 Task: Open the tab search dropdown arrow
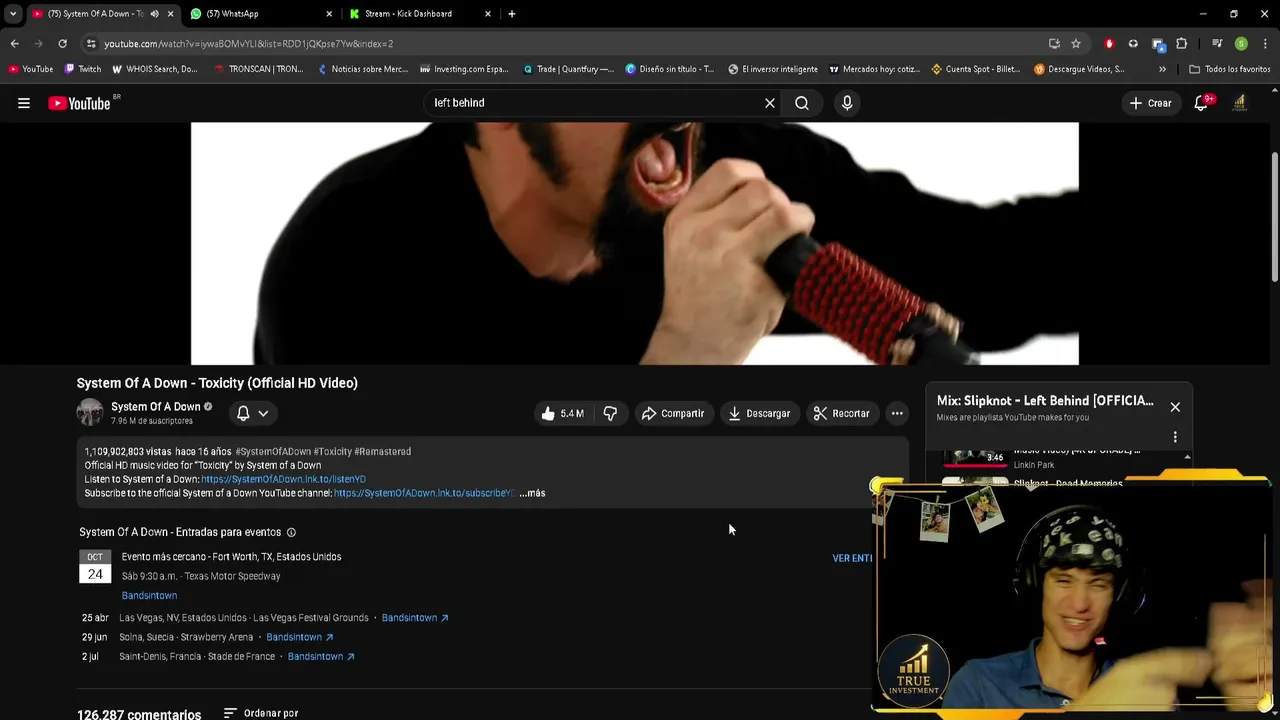click(12, 14)
